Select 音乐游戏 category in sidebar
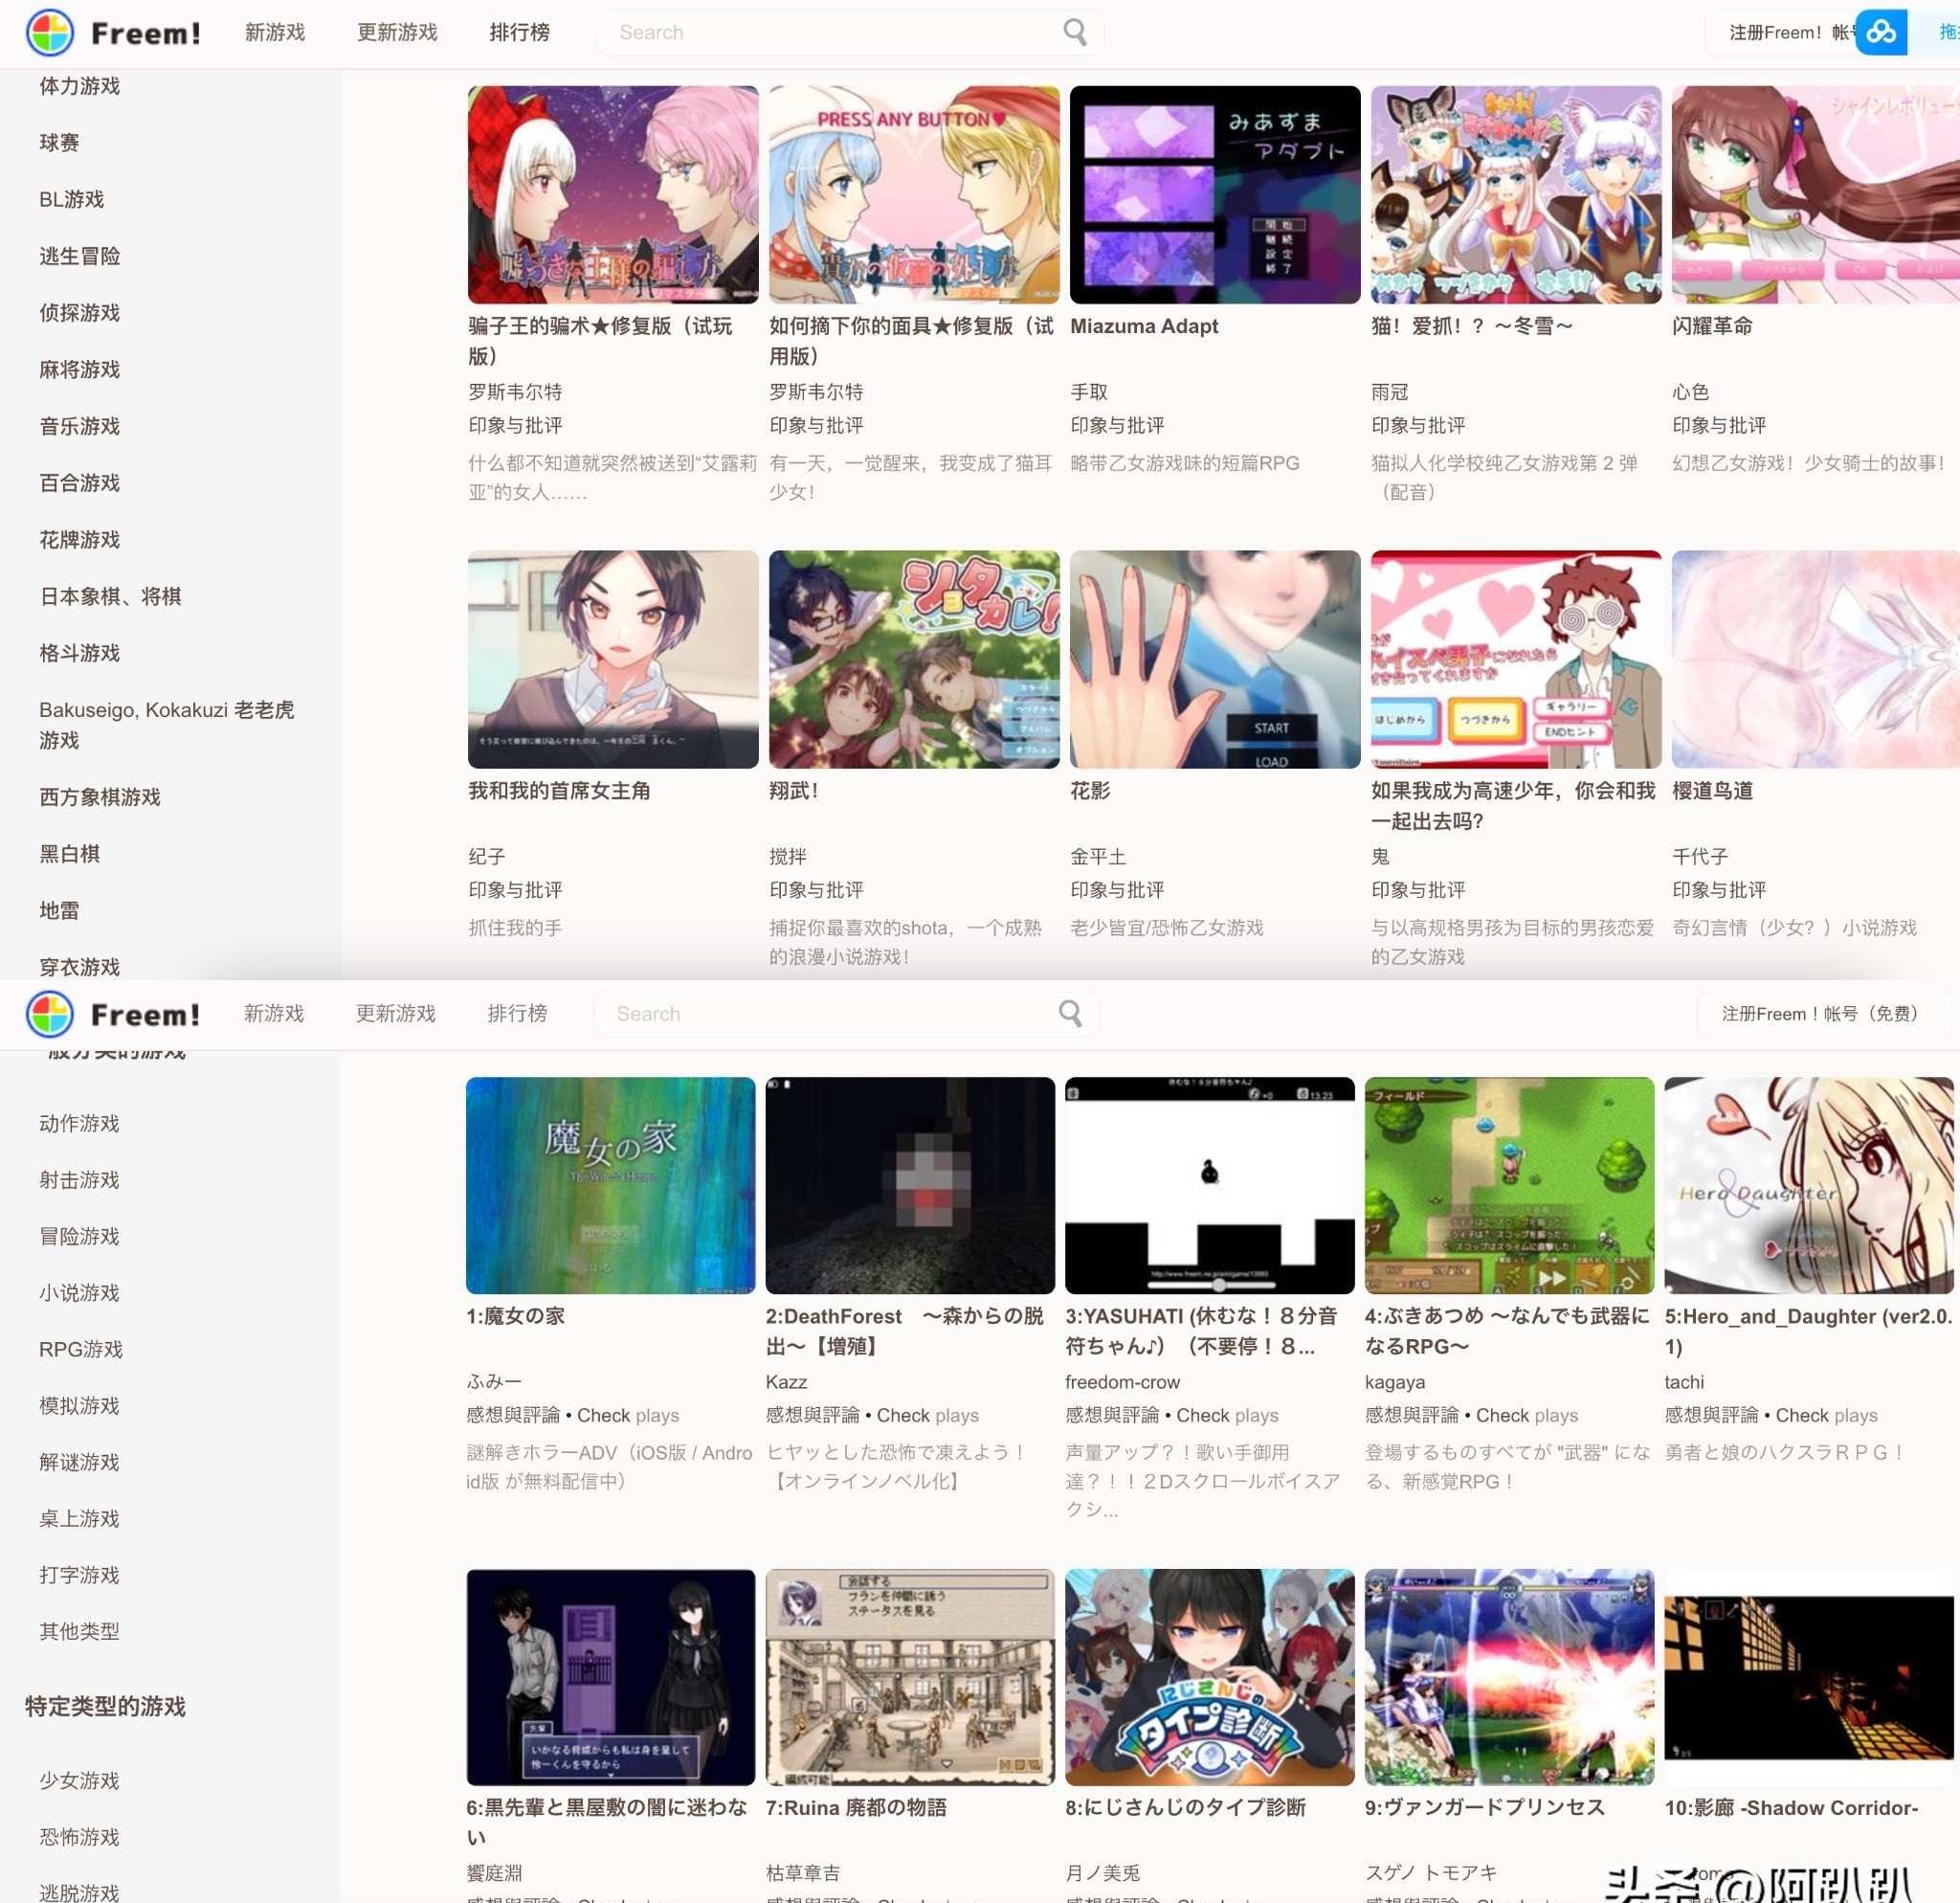Screen dimensions: 1960x1903 pos(79,426)
